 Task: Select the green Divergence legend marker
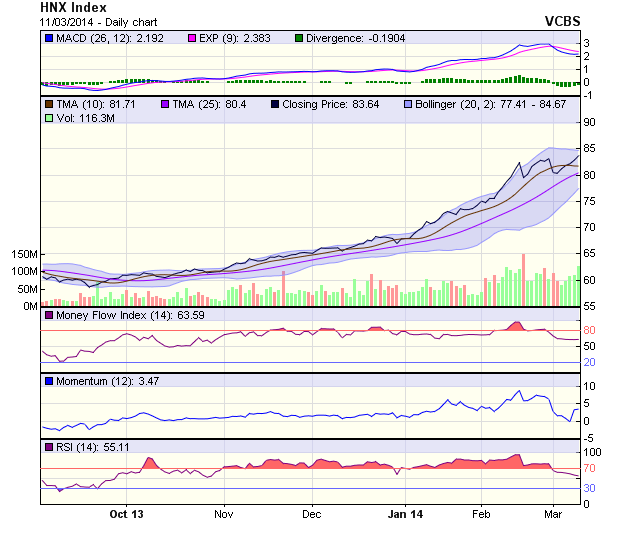click(299, 38)
